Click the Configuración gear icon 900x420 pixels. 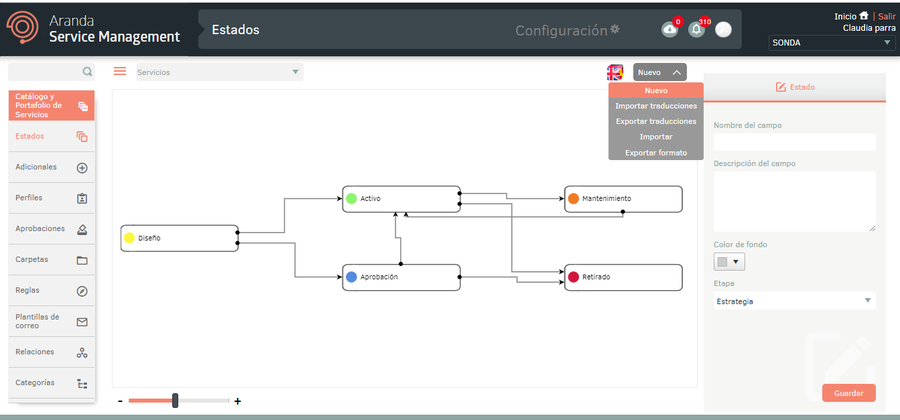tap(615, 29)
